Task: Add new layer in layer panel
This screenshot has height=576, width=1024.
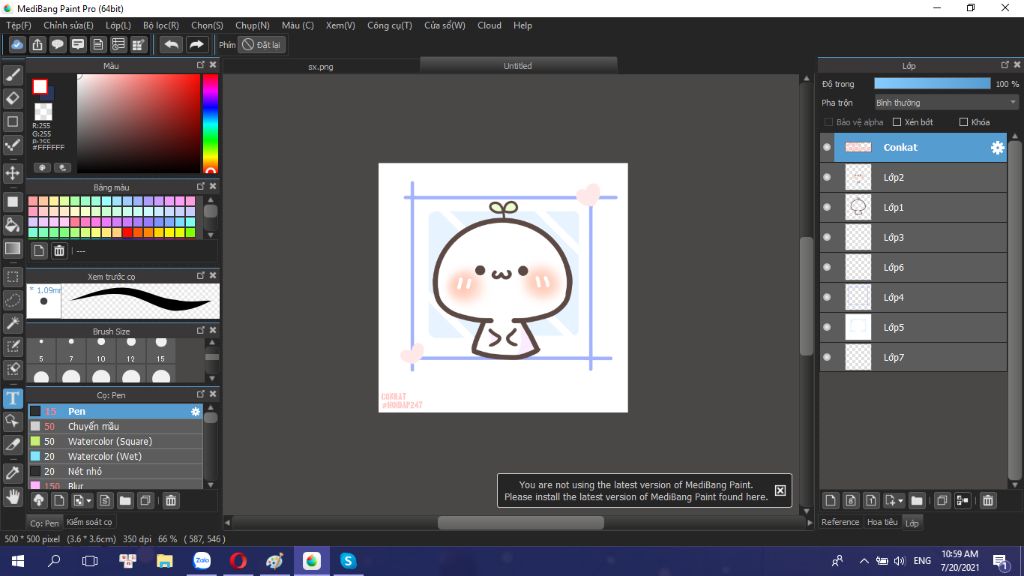Action: (x=830, y=500)
